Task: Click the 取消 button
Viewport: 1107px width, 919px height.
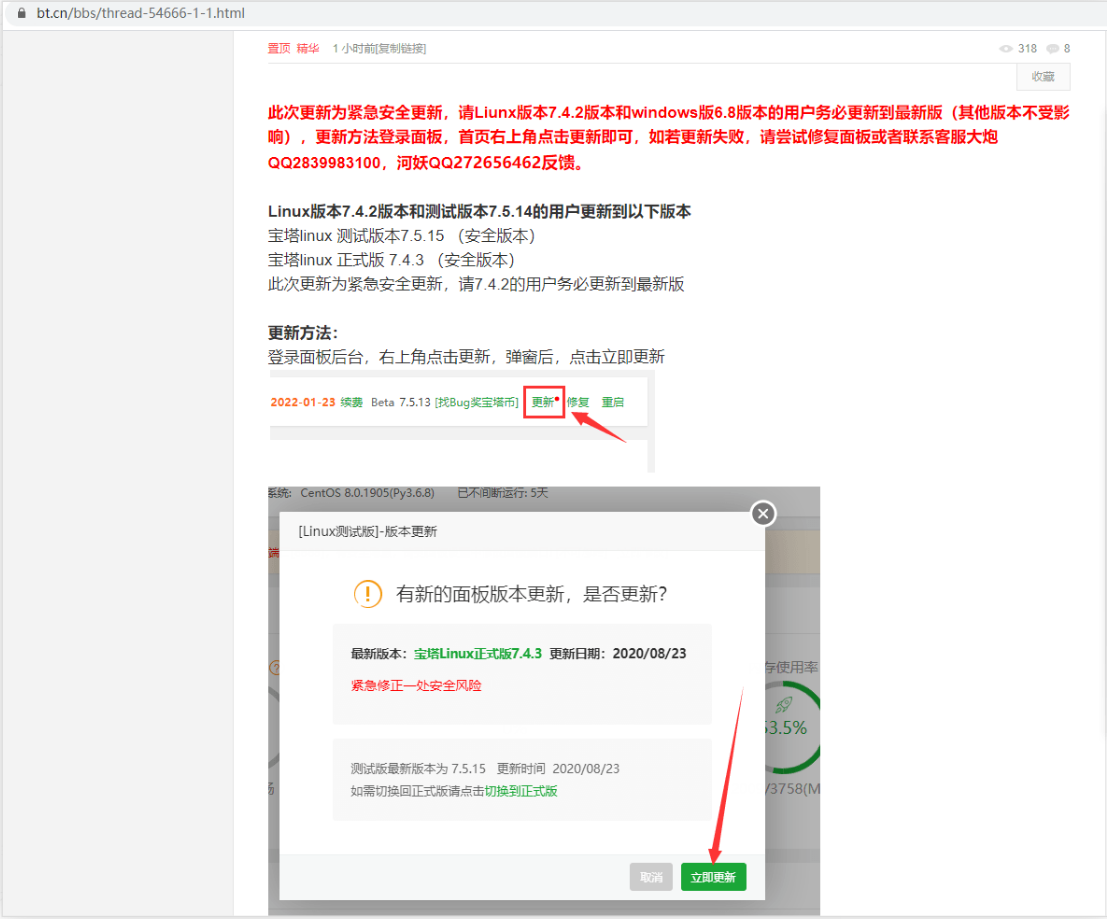Action: 651,877
